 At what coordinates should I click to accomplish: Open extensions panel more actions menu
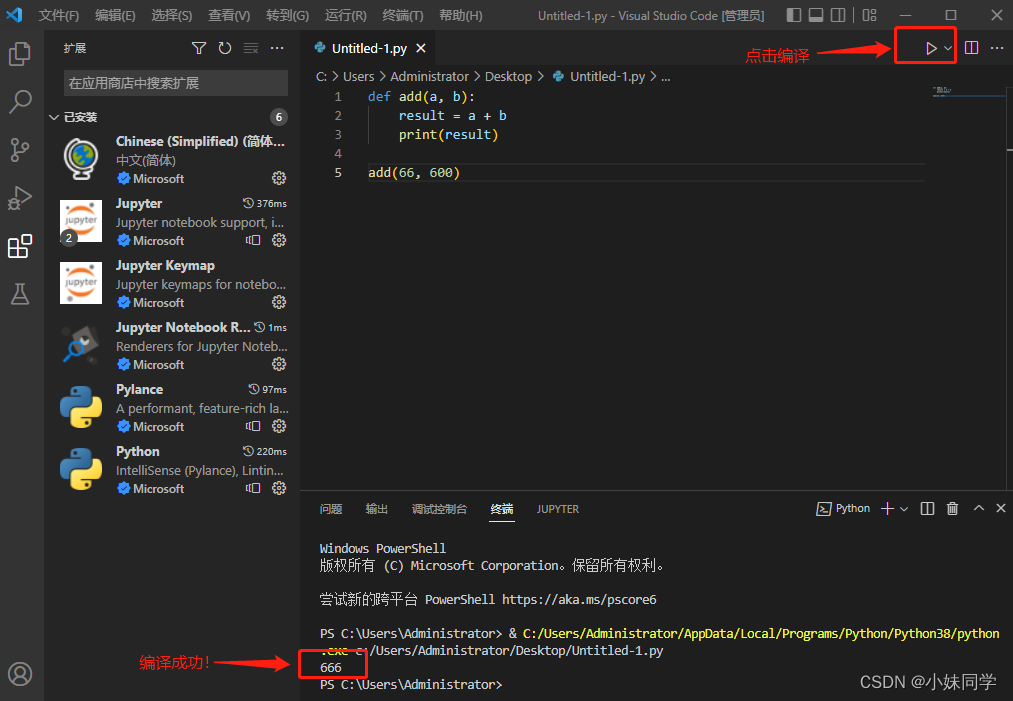(277, 48)
